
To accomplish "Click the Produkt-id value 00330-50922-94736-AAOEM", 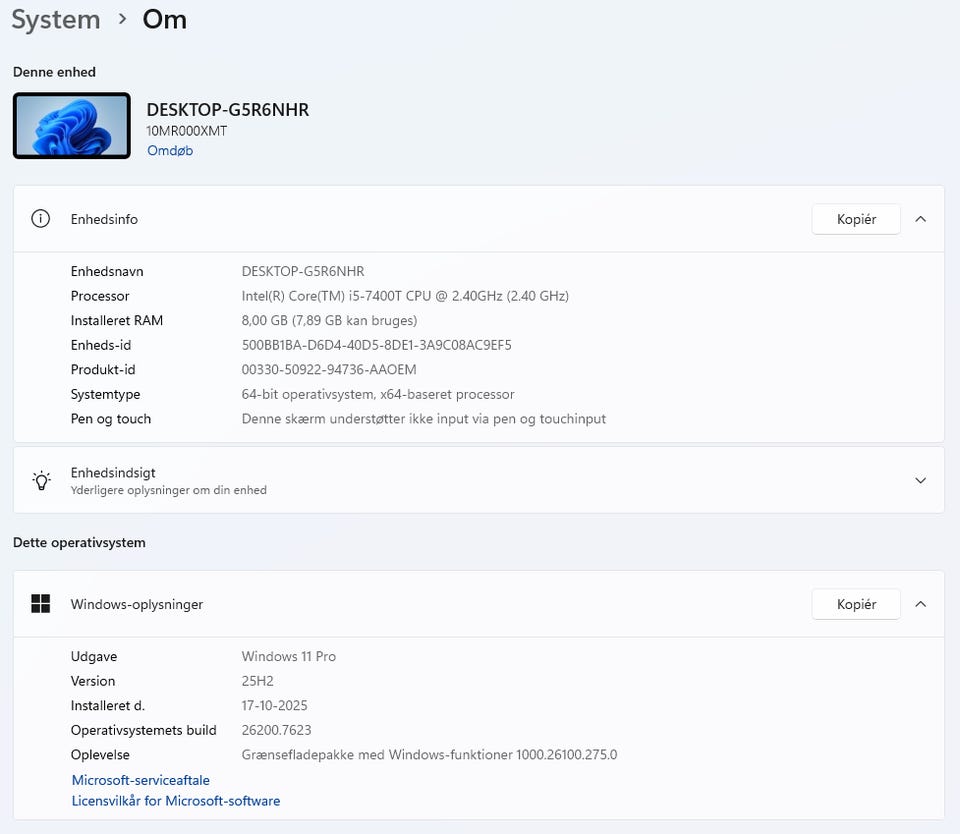I will (x=329, y=369).
